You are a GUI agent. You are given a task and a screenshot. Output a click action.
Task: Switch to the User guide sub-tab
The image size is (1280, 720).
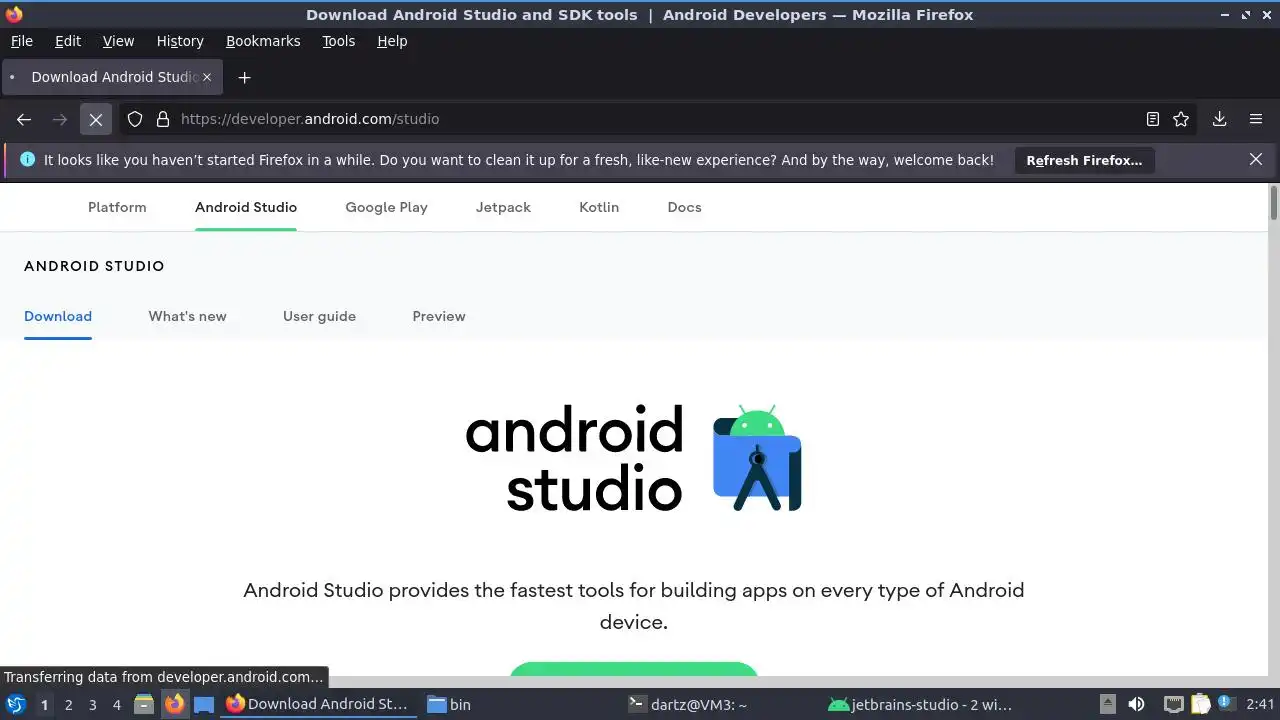[319, 316]
